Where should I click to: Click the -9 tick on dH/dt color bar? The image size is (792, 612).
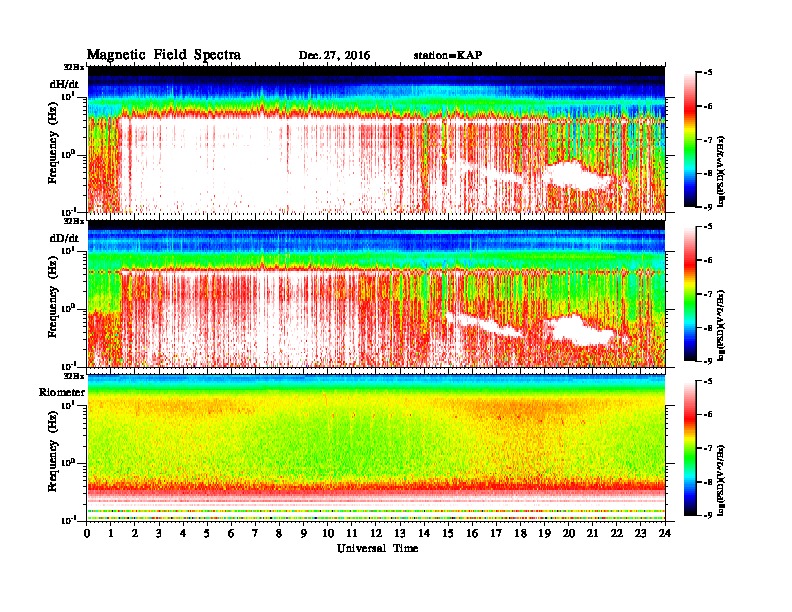pyautogui.click(x=708, y=207)
